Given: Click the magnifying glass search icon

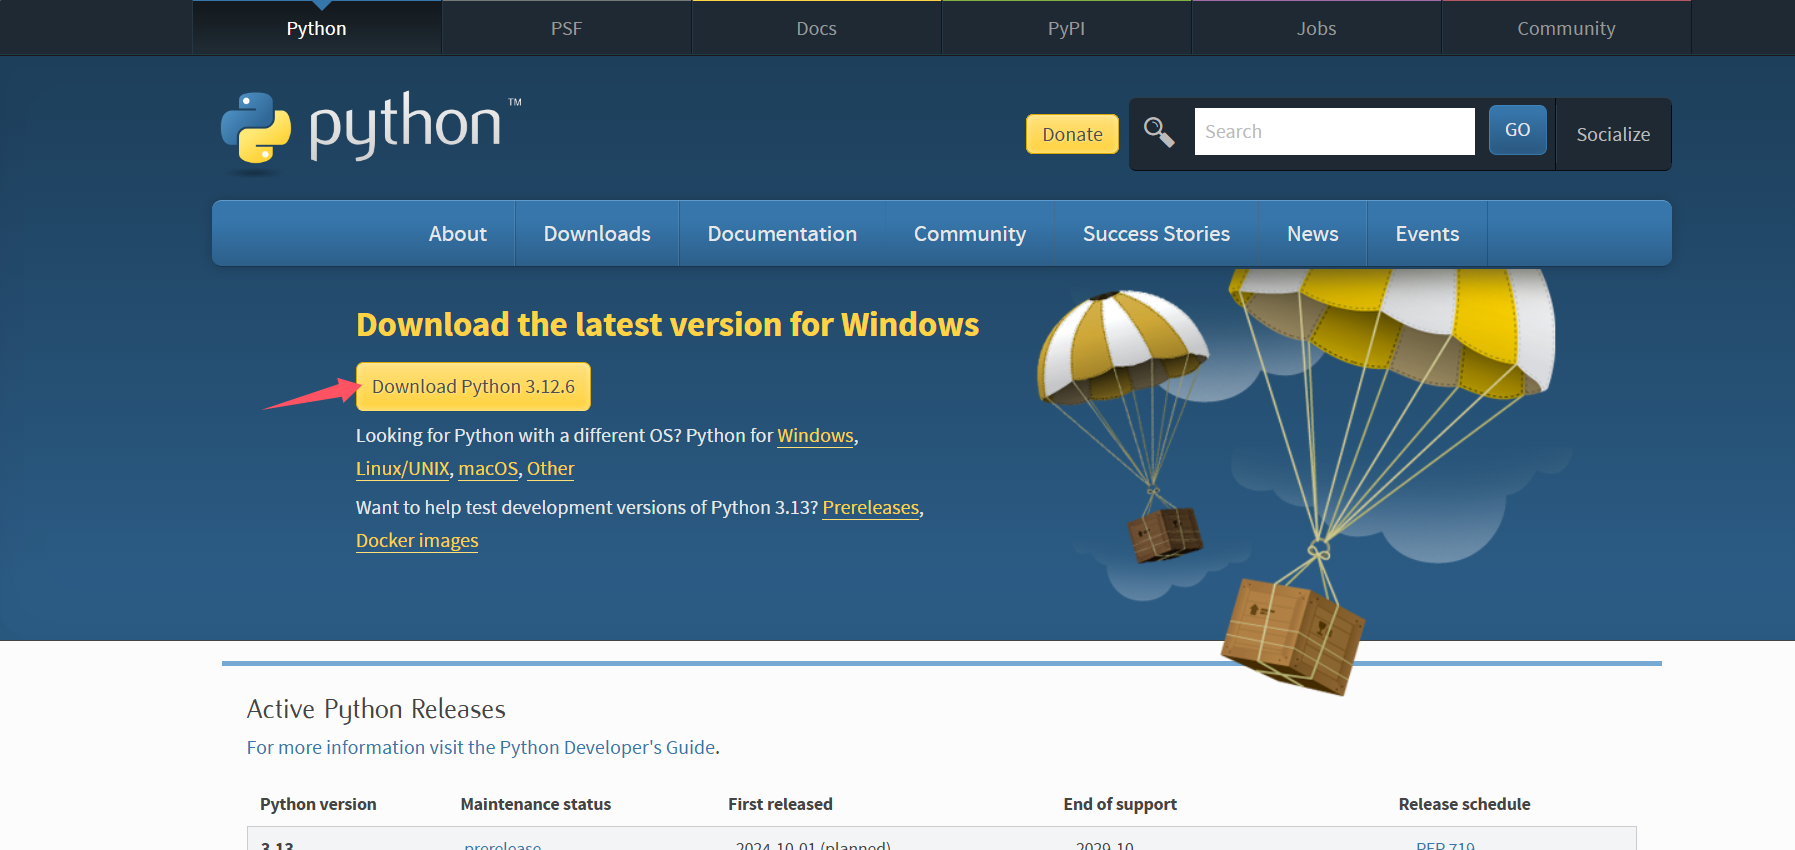Looking at the screenshot, I should (x=1159, y=132).
